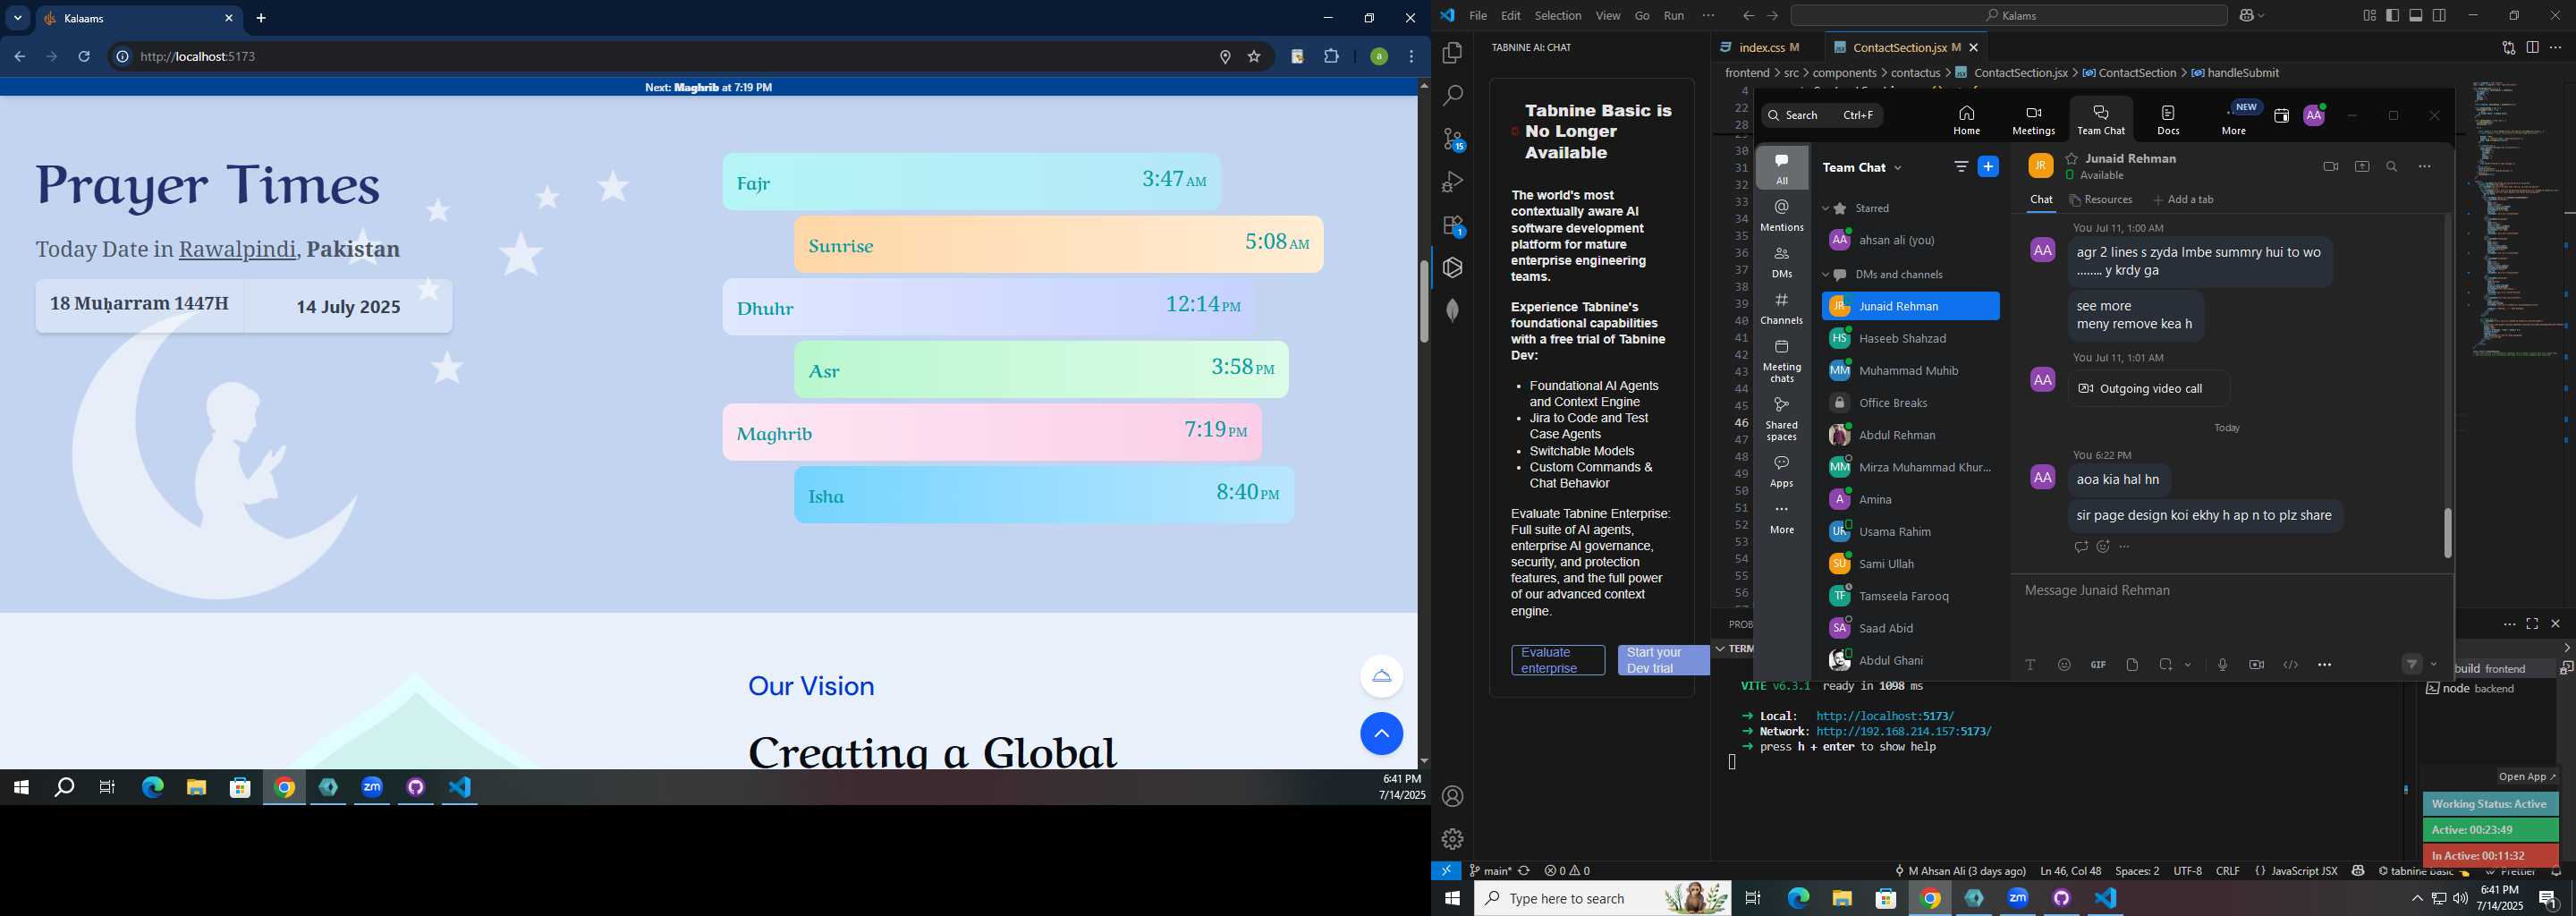Start a video call with Junaid Rehman

[x=2331, y=167]
